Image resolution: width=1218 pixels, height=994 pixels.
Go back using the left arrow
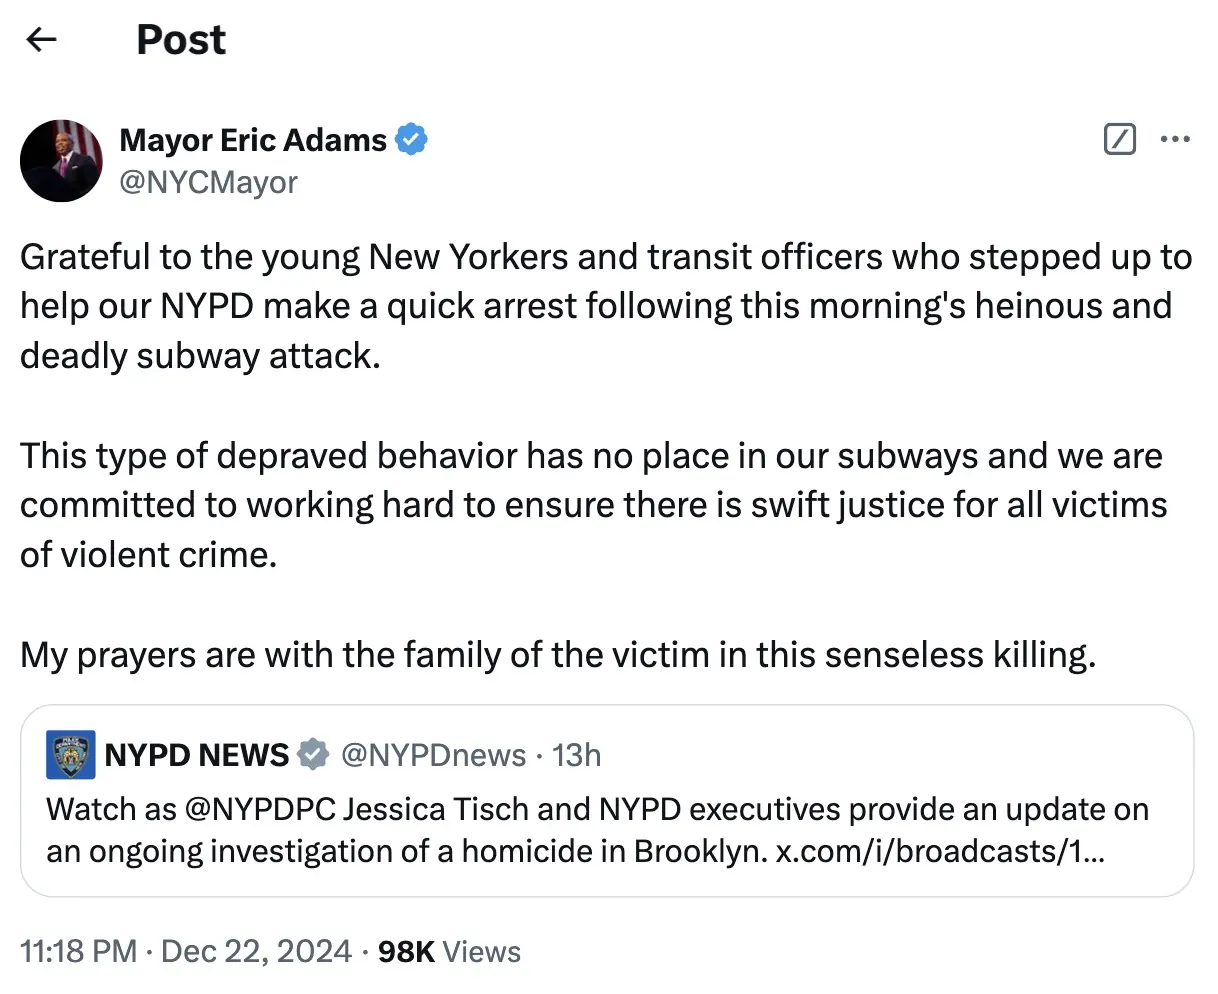(41, 40)
